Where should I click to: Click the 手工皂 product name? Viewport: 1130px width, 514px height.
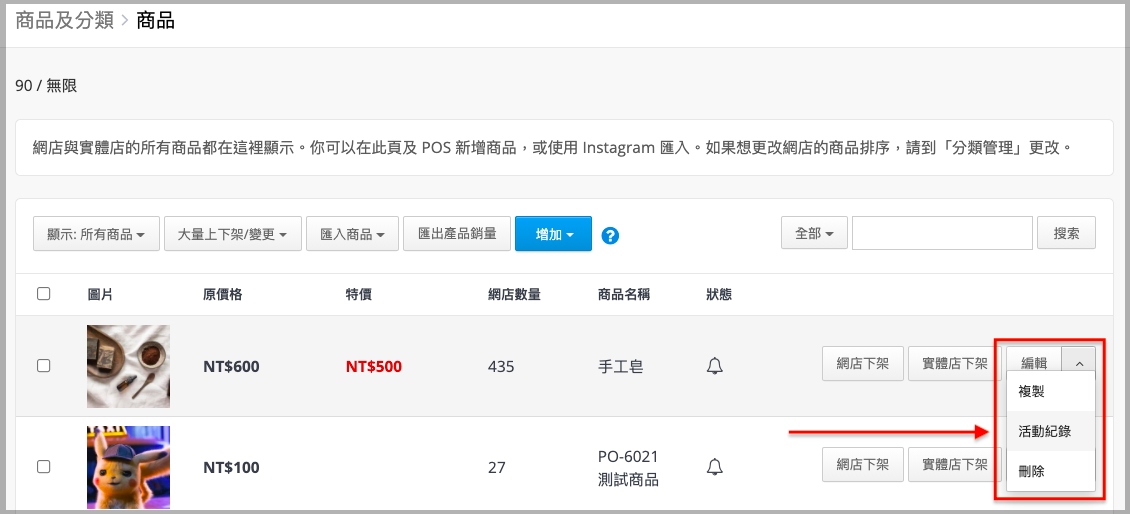tap(620, 366)
